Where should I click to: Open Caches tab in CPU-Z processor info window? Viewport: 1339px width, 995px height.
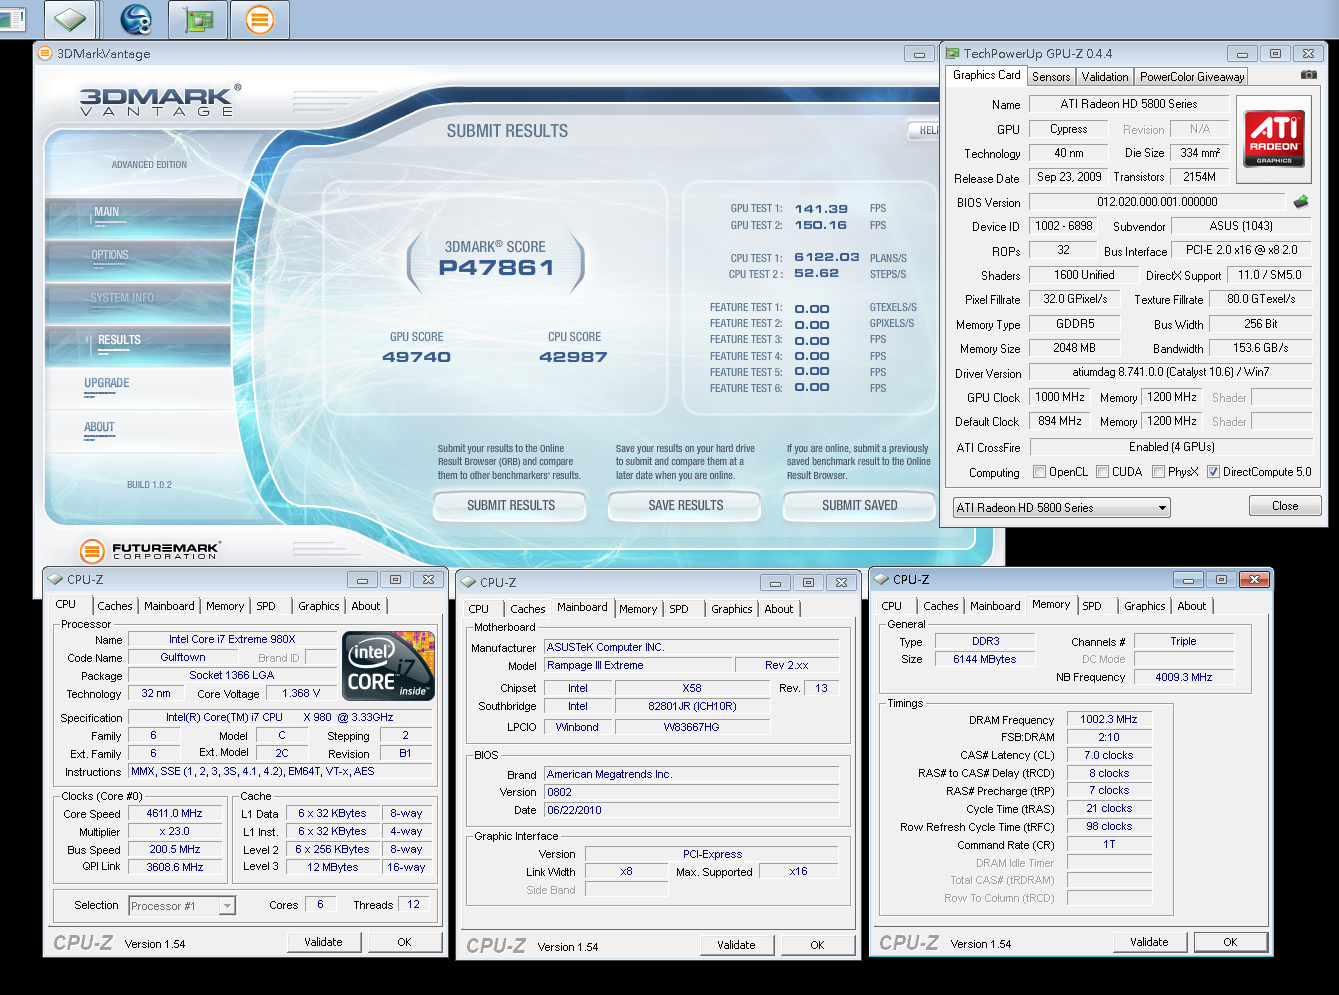[115, 606]
